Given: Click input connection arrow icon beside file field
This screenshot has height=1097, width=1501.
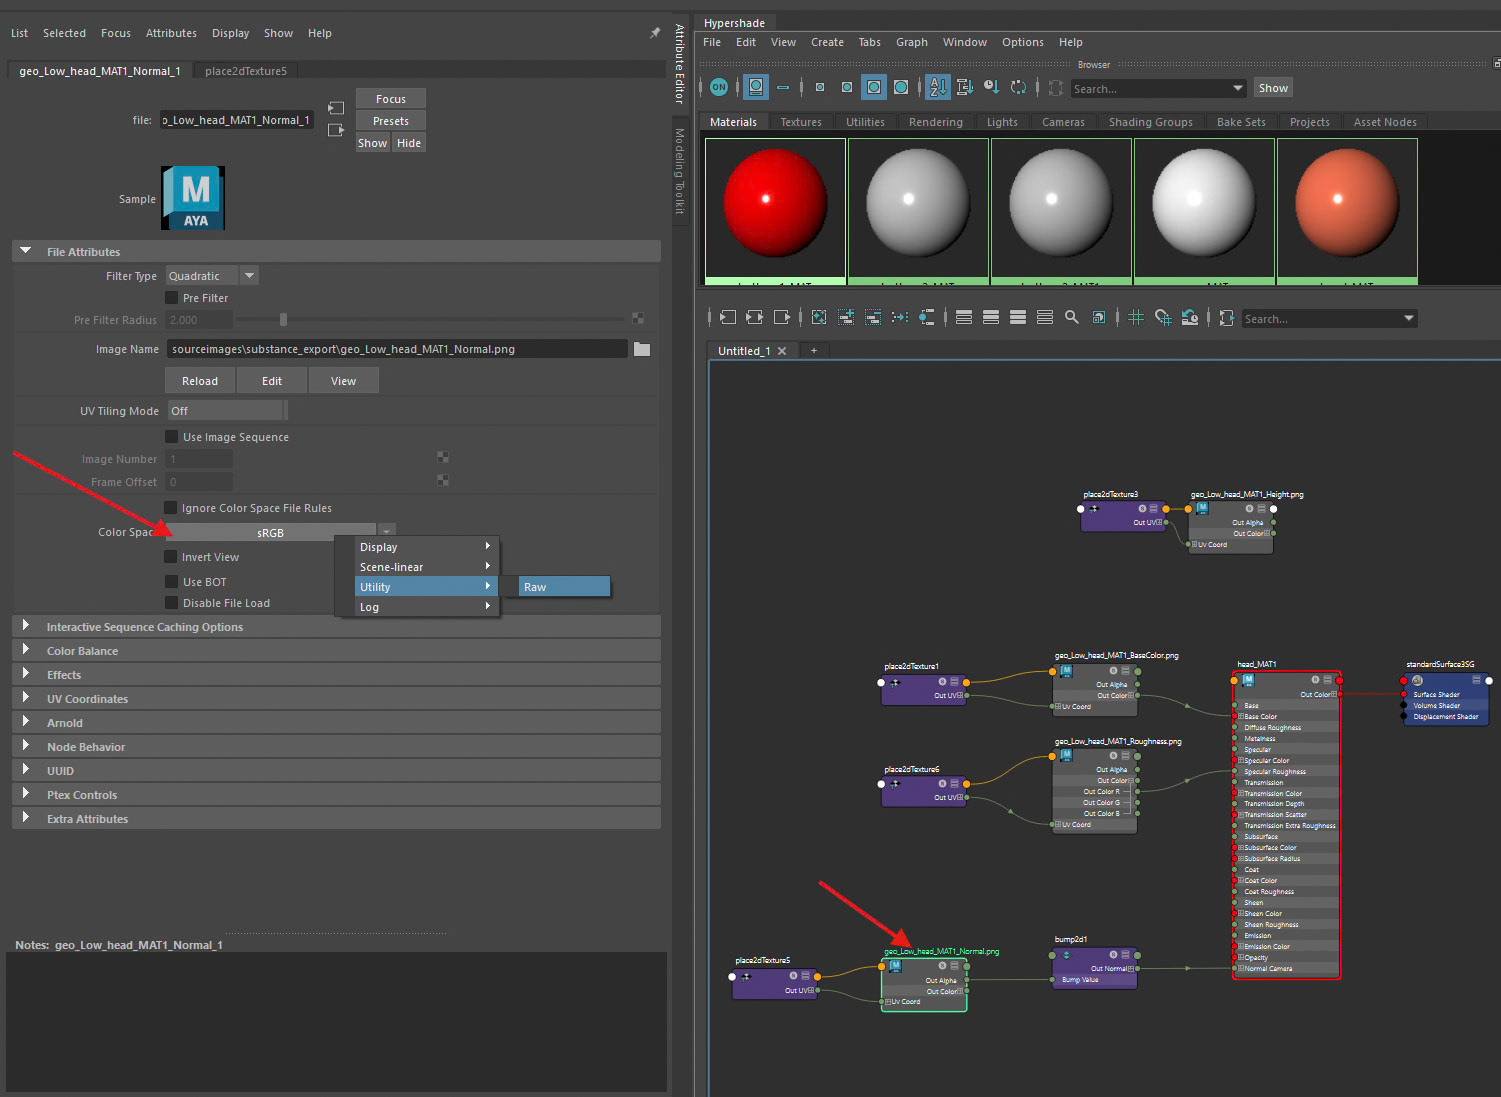Looking at the screenshot, I should point(336,108).
